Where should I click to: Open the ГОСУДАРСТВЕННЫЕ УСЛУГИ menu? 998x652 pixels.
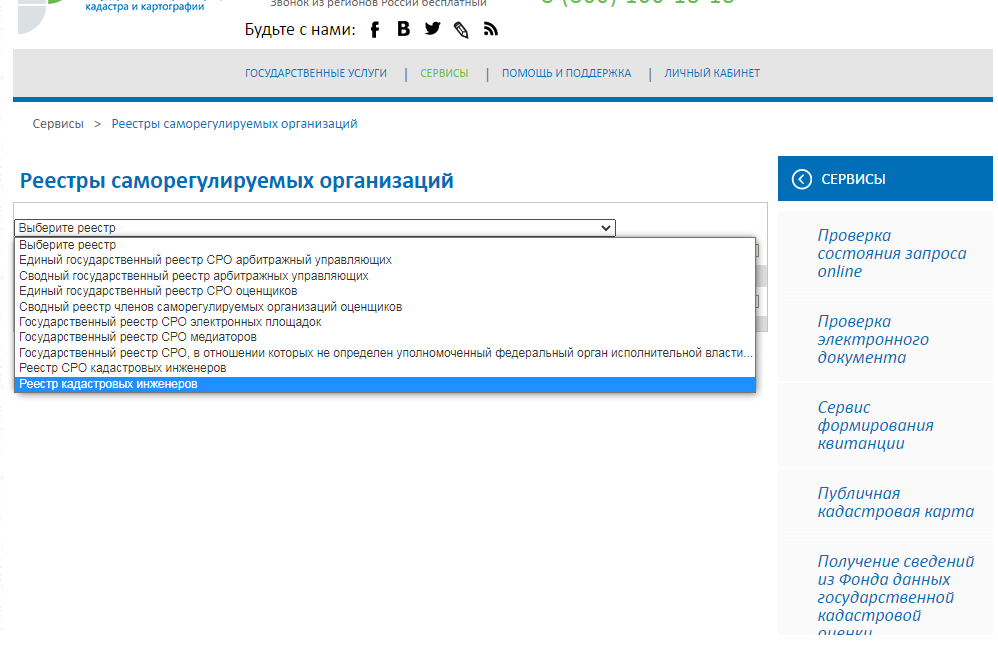click(x=316, y=73)
